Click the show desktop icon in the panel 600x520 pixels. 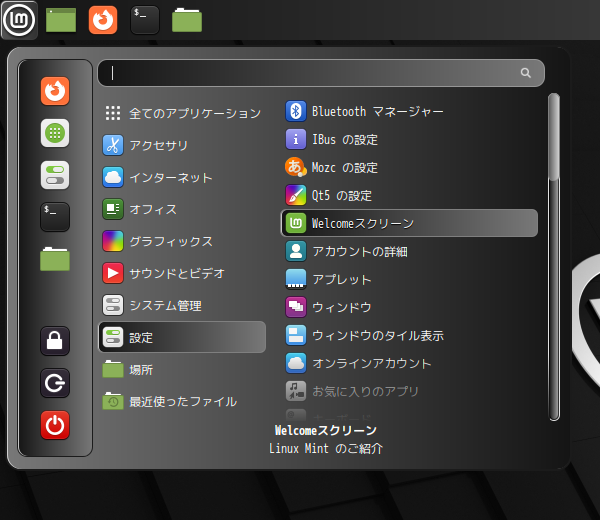(61, 20)
